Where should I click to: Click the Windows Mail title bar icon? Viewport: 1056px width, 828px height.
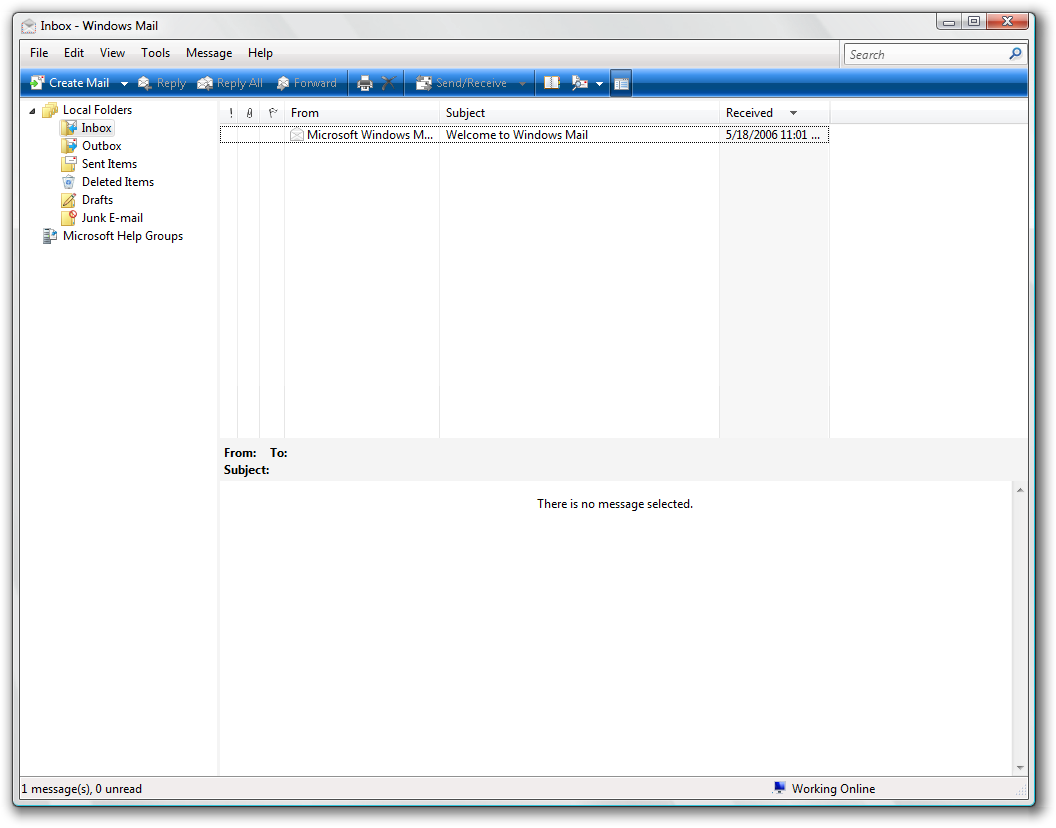pos(28,26)
